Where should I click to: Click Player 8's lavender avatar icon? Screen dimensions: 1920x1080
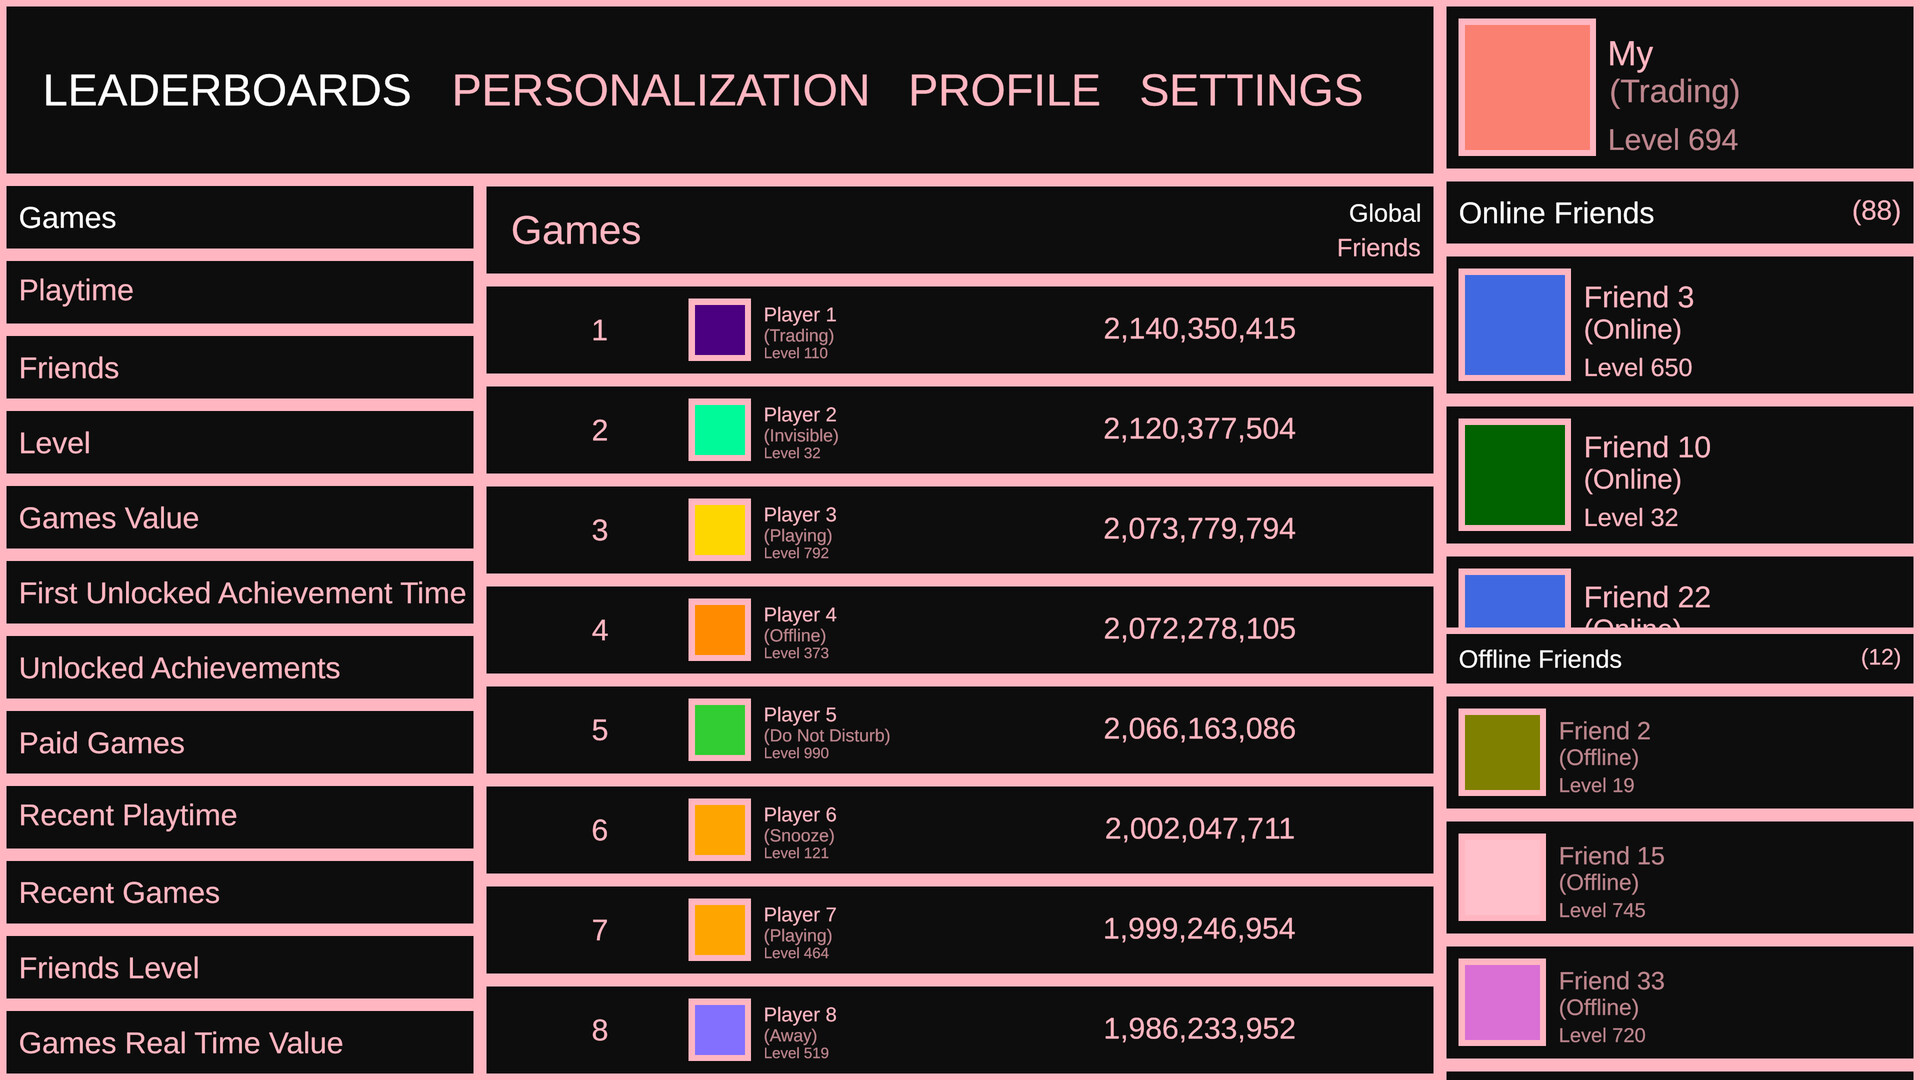point(719,1030)
